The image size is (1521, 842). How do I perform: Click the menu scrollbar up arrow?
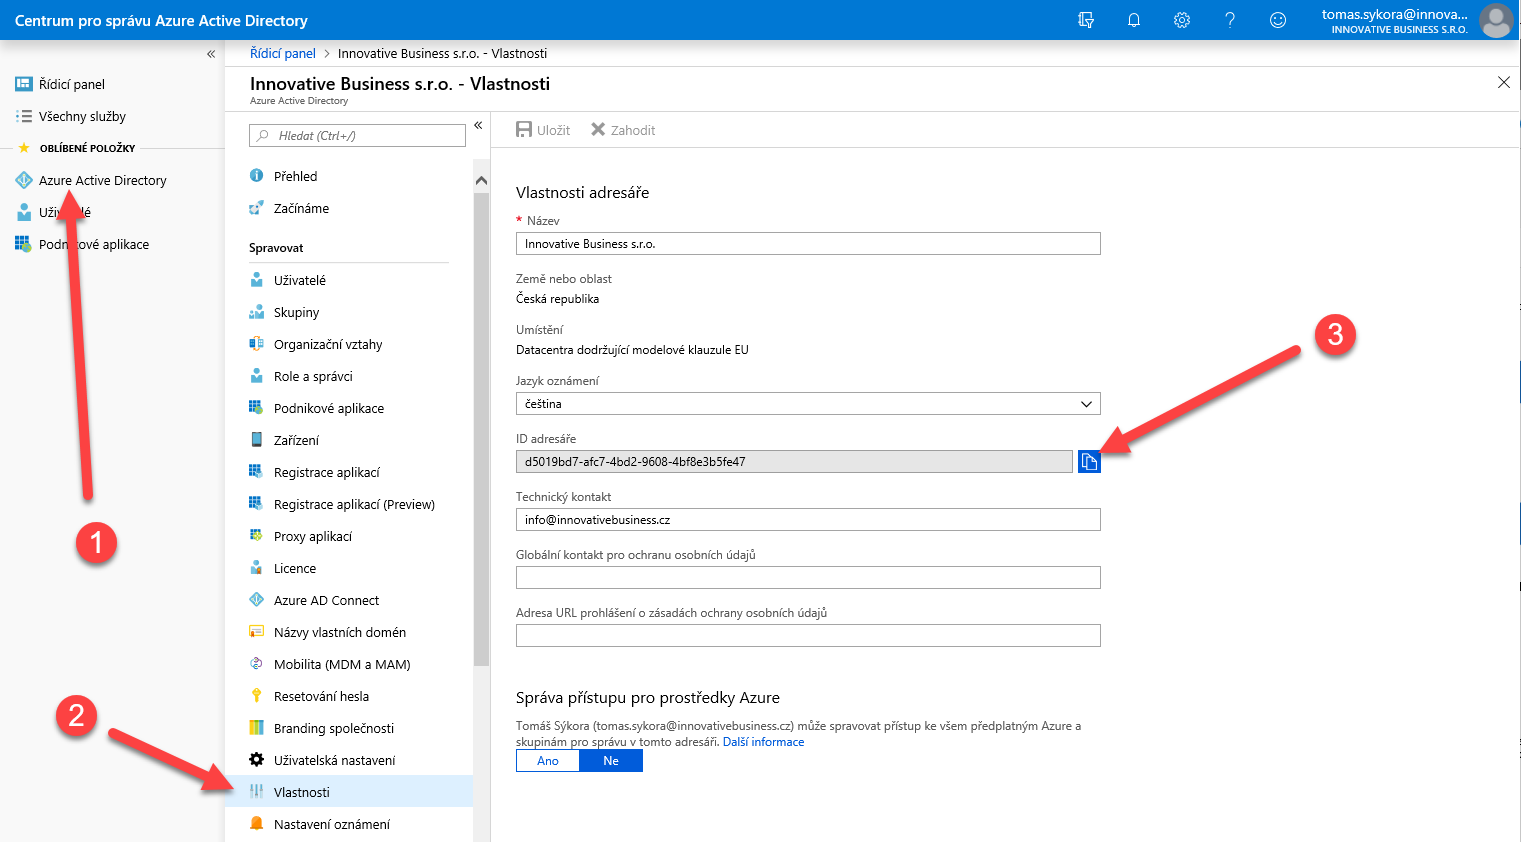coord(481,181)
